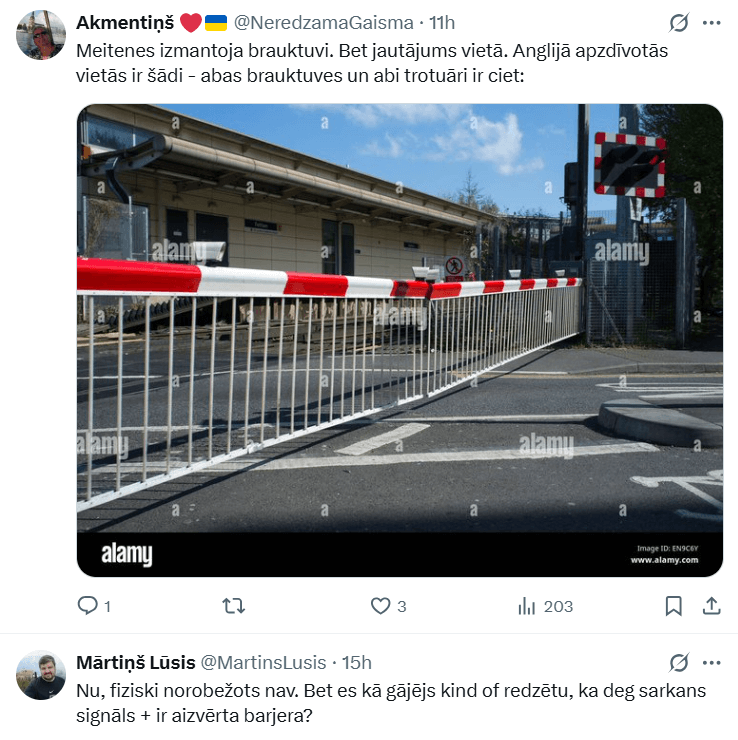Open Akmentiņš's profile picture
Image resolution: width=738 pixels, height=740 pixels.
pos(41,35)
